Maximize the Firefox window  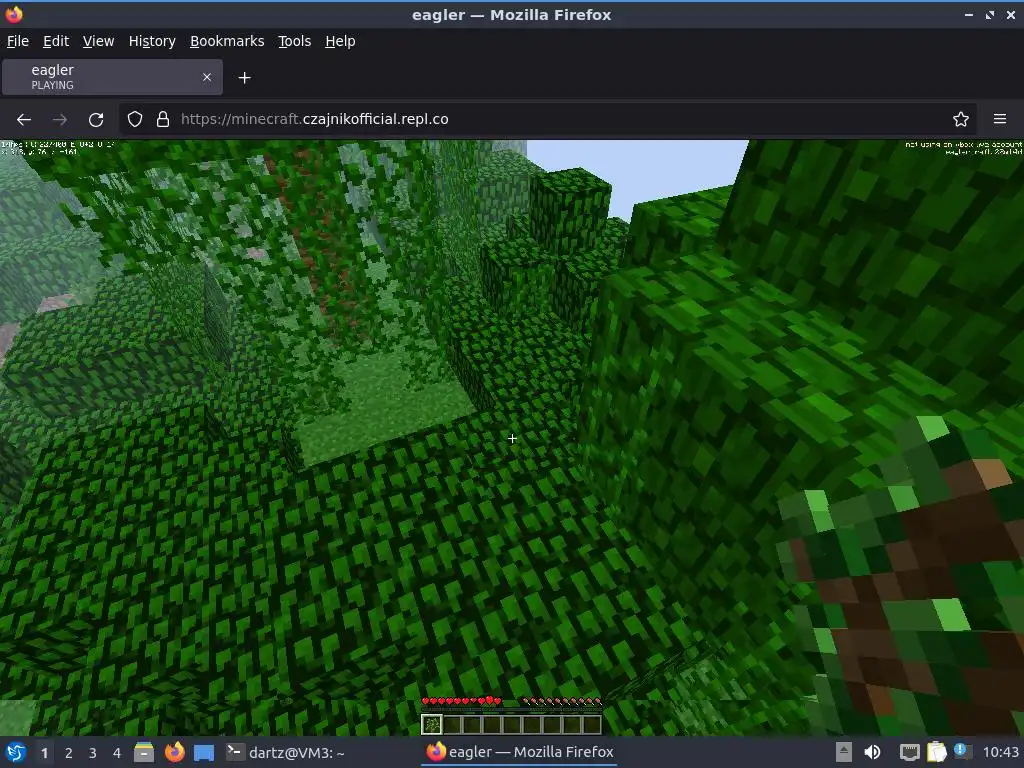pos(990,14)
